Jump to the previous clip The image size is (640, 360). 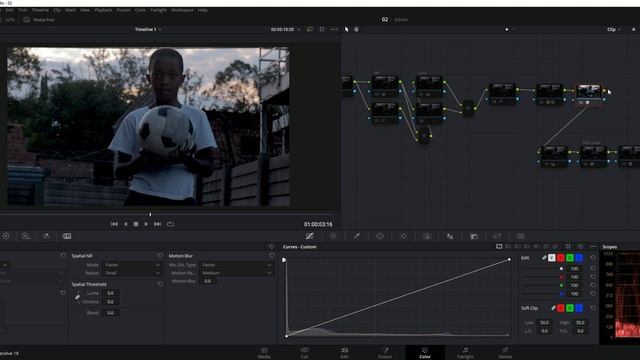(114, 224)
